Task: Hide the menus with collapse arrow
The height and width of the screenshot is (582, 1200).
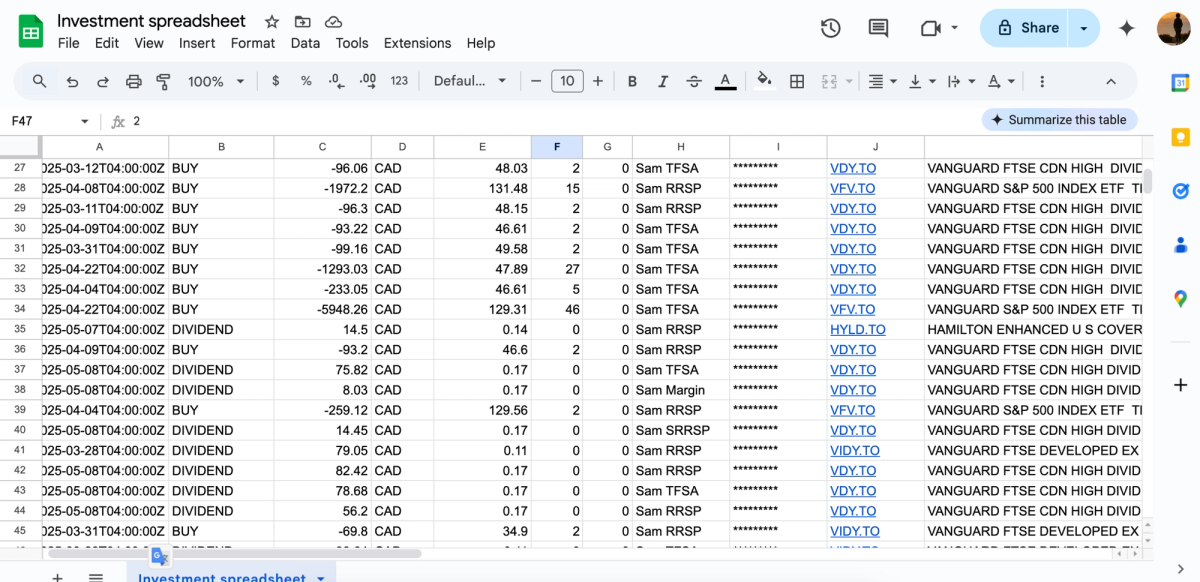Action: tap(1111, 81)
